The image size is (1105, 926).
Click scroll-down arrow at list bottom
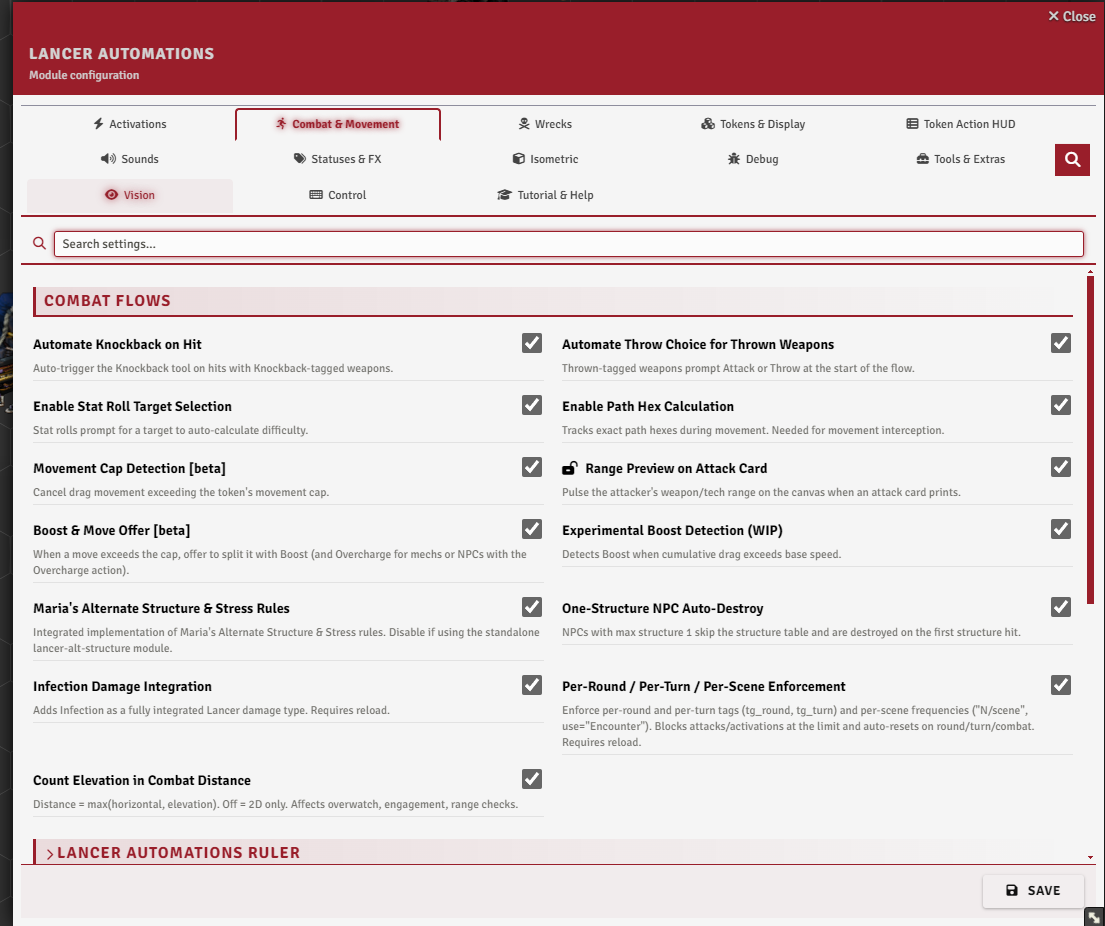click(x=1090, y=858)
